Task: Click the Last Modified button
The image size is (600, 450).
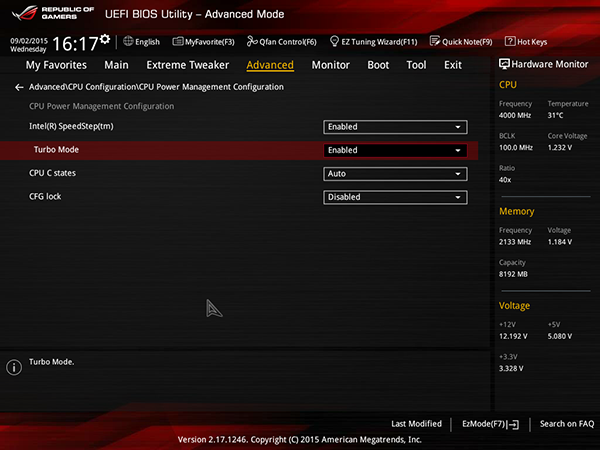Action: coord(416,424)
